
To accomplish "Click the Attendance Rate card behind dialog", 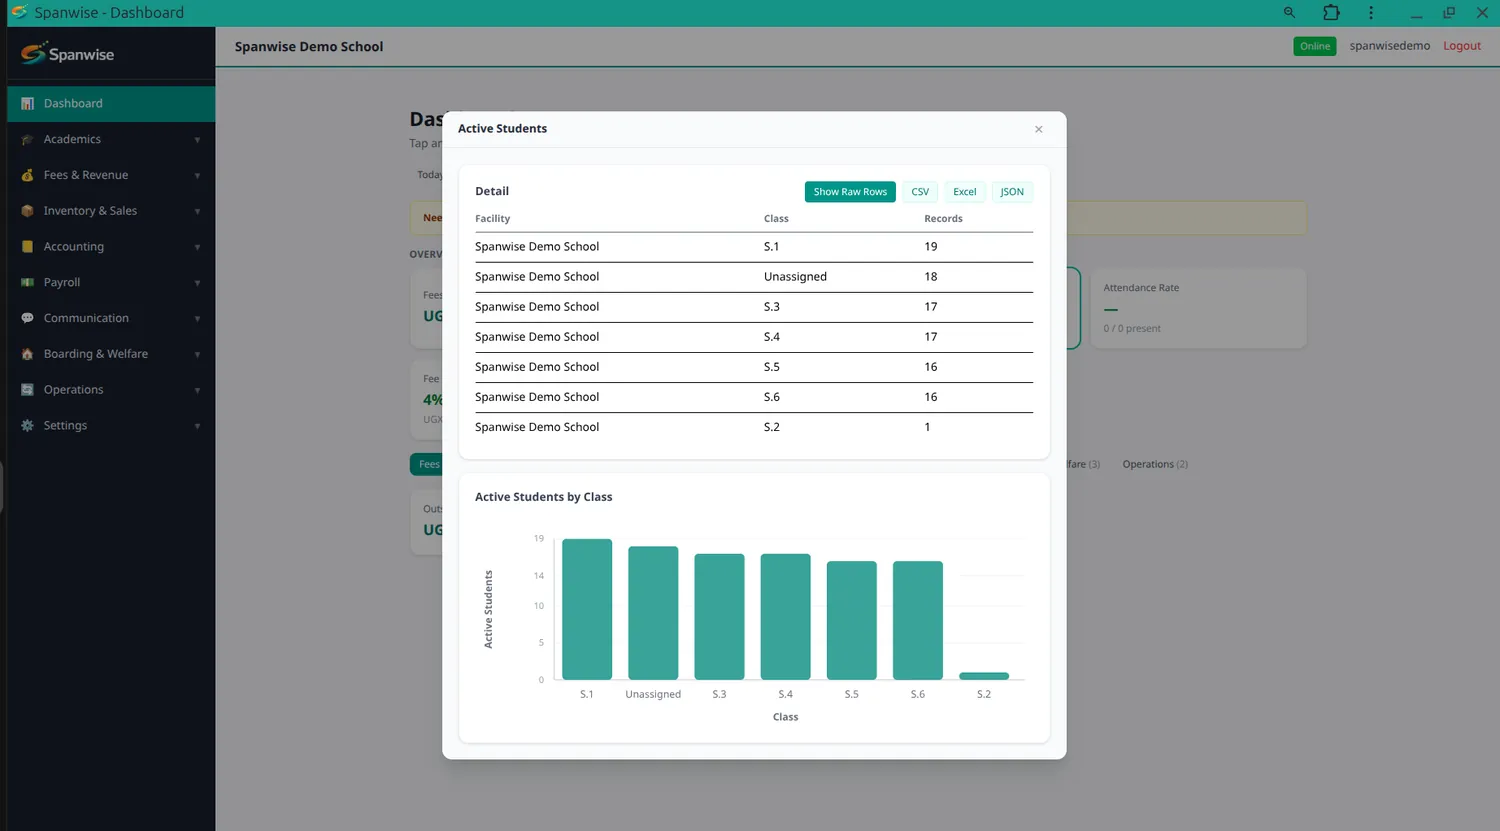I will point(1198,308).
